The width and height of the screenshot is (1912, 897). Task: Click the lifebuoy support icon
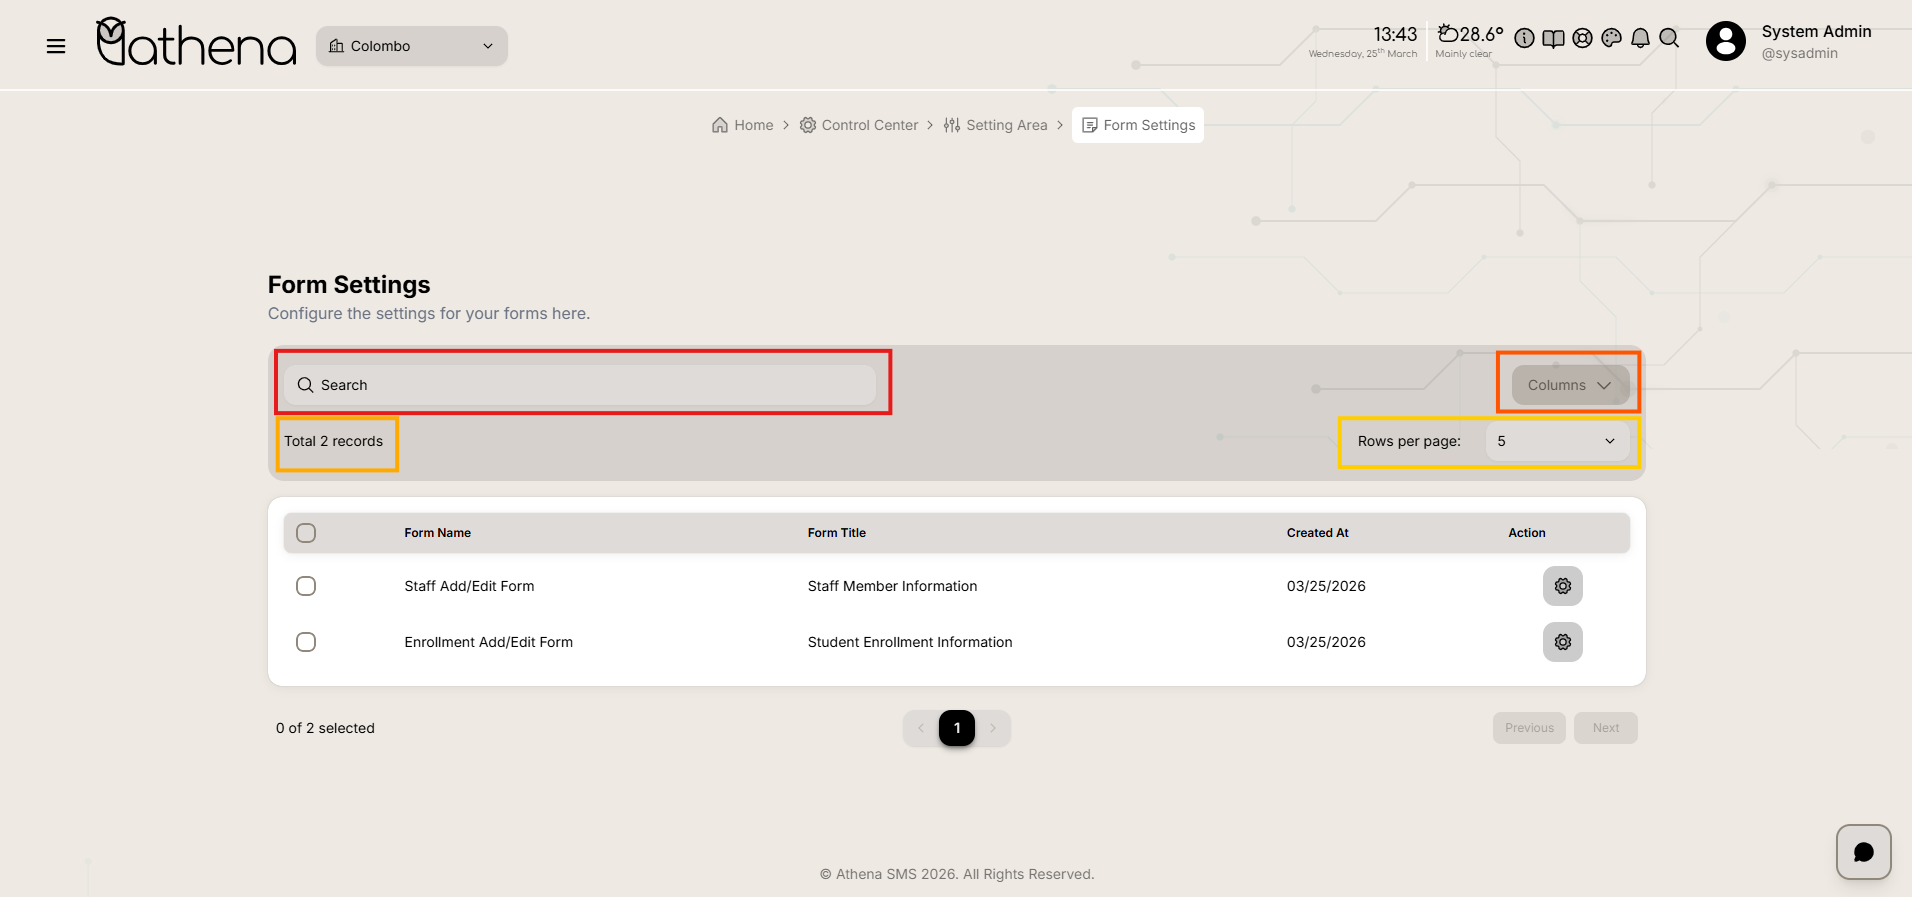(1582, 38)
